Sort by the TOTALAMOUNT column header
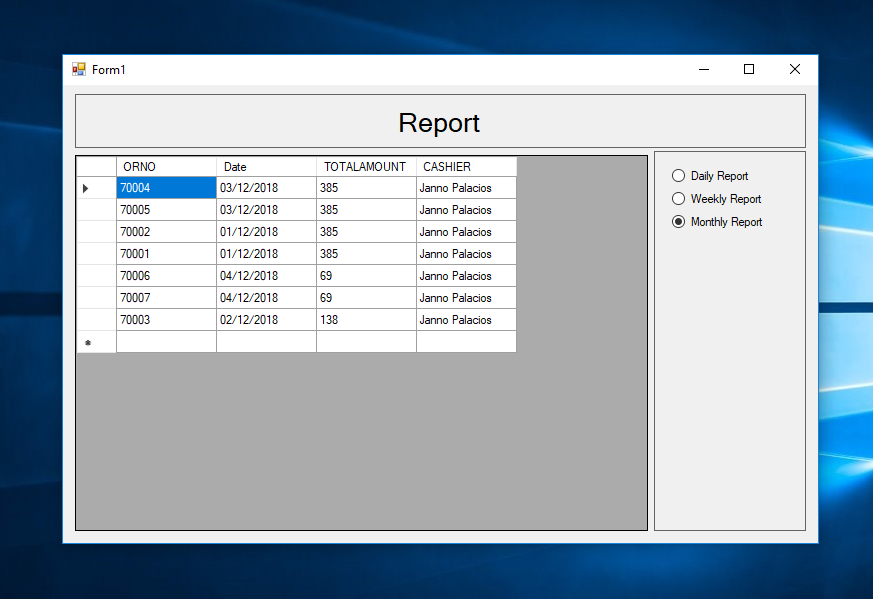The width and height of the screenshot is (873, 599). [x=366, y=167]
